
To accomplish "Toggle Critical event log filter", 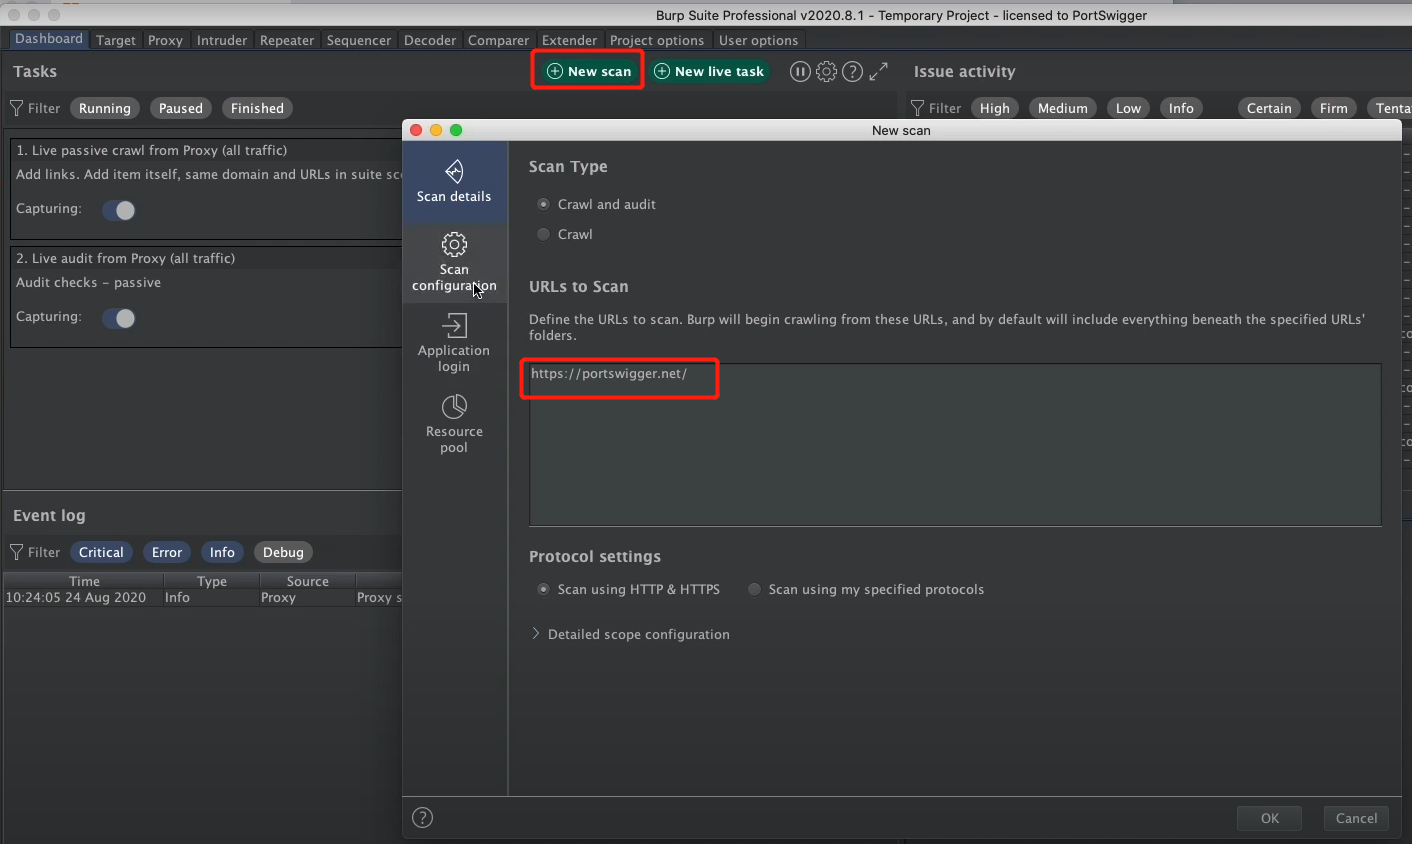I will (x=101, y=552).
